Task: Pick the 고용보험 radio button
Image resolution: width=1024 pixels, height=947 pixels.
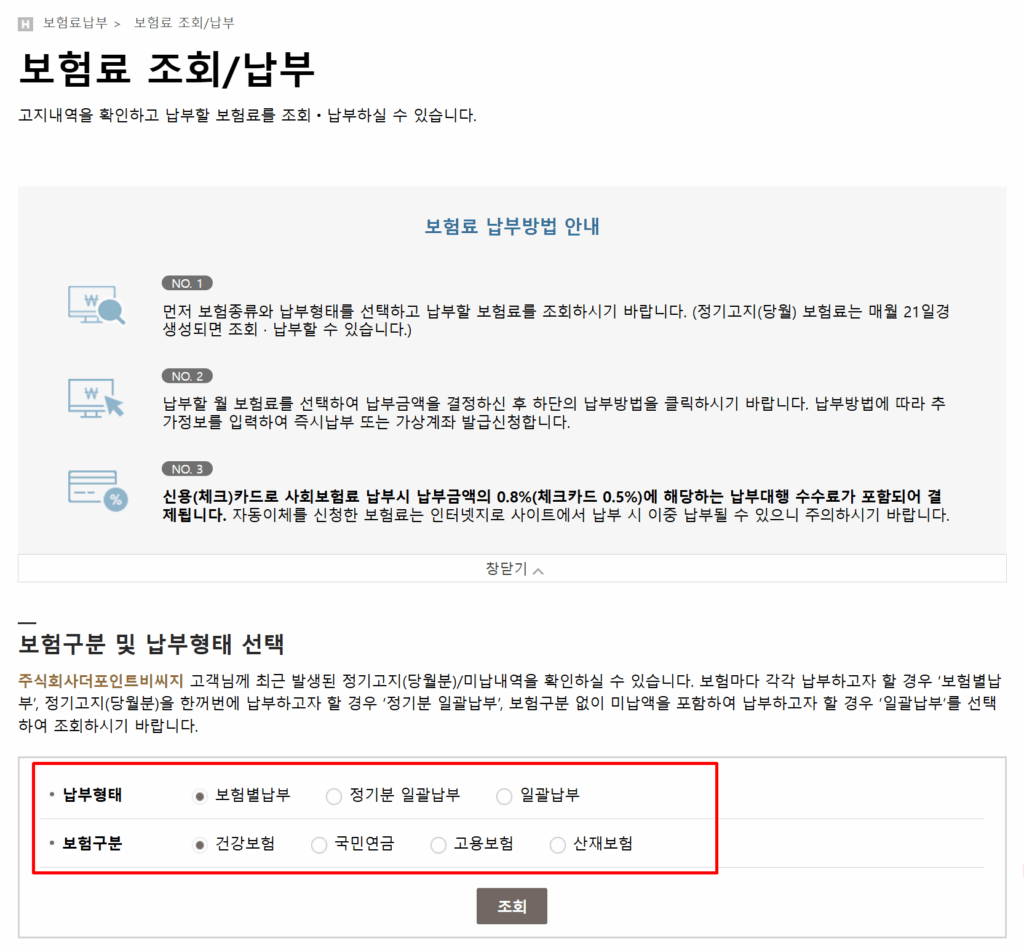Action: pyautogui.click(x=438, y=845)
